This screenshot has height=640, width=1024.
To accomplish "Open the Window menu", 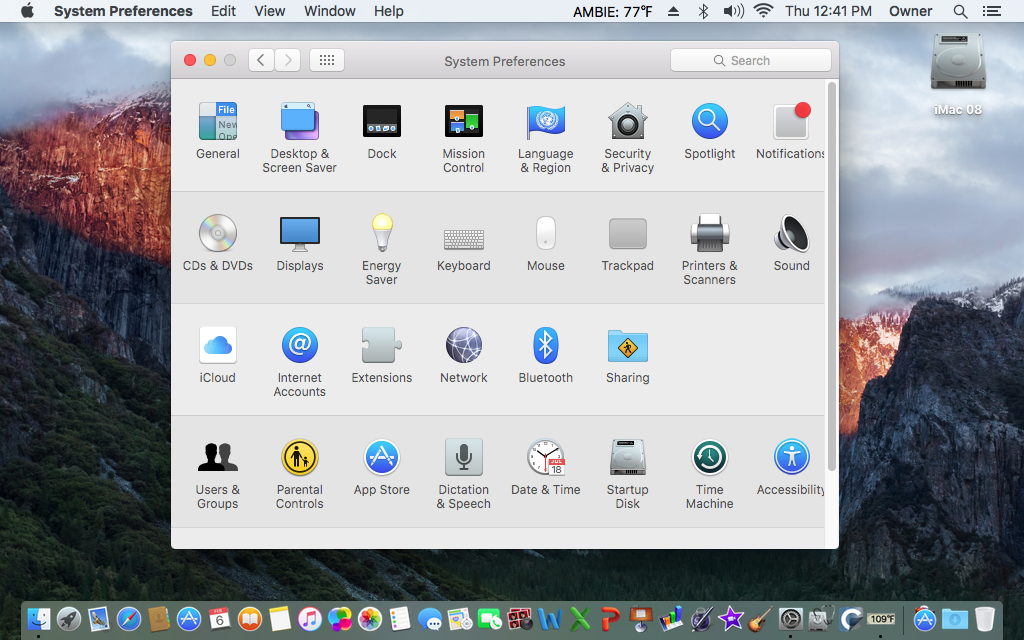I will 330,11.
